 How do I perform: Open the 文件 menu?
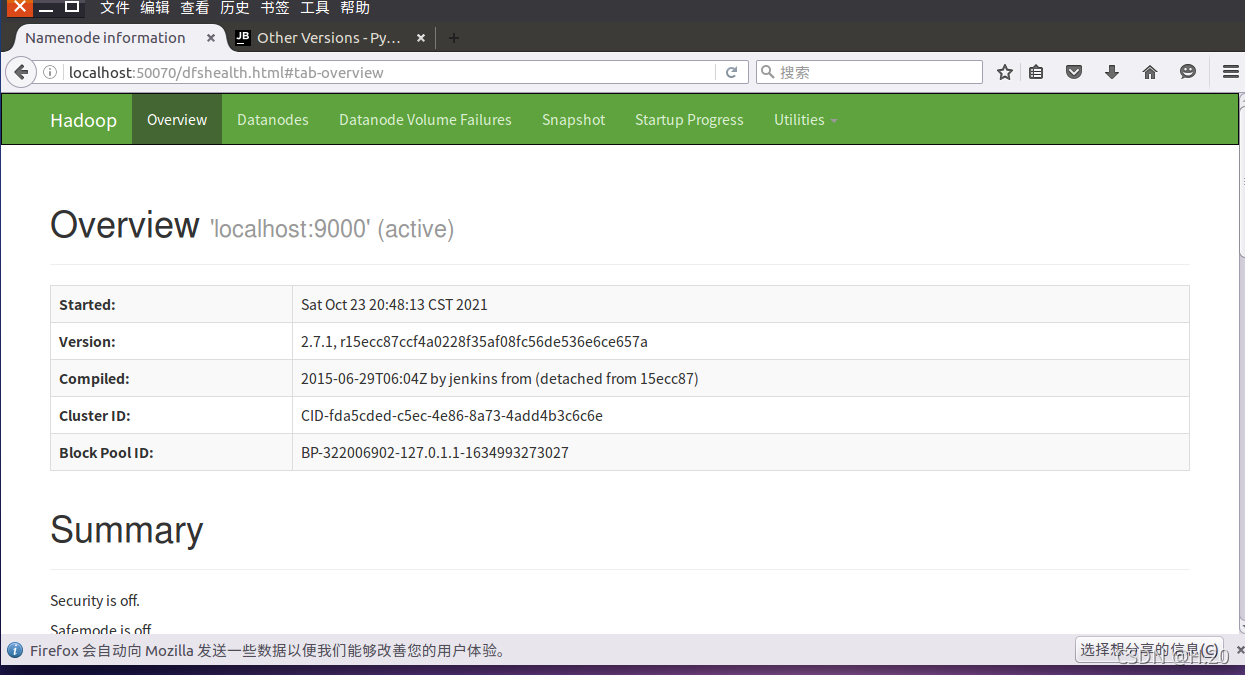[x=115, y=8]
